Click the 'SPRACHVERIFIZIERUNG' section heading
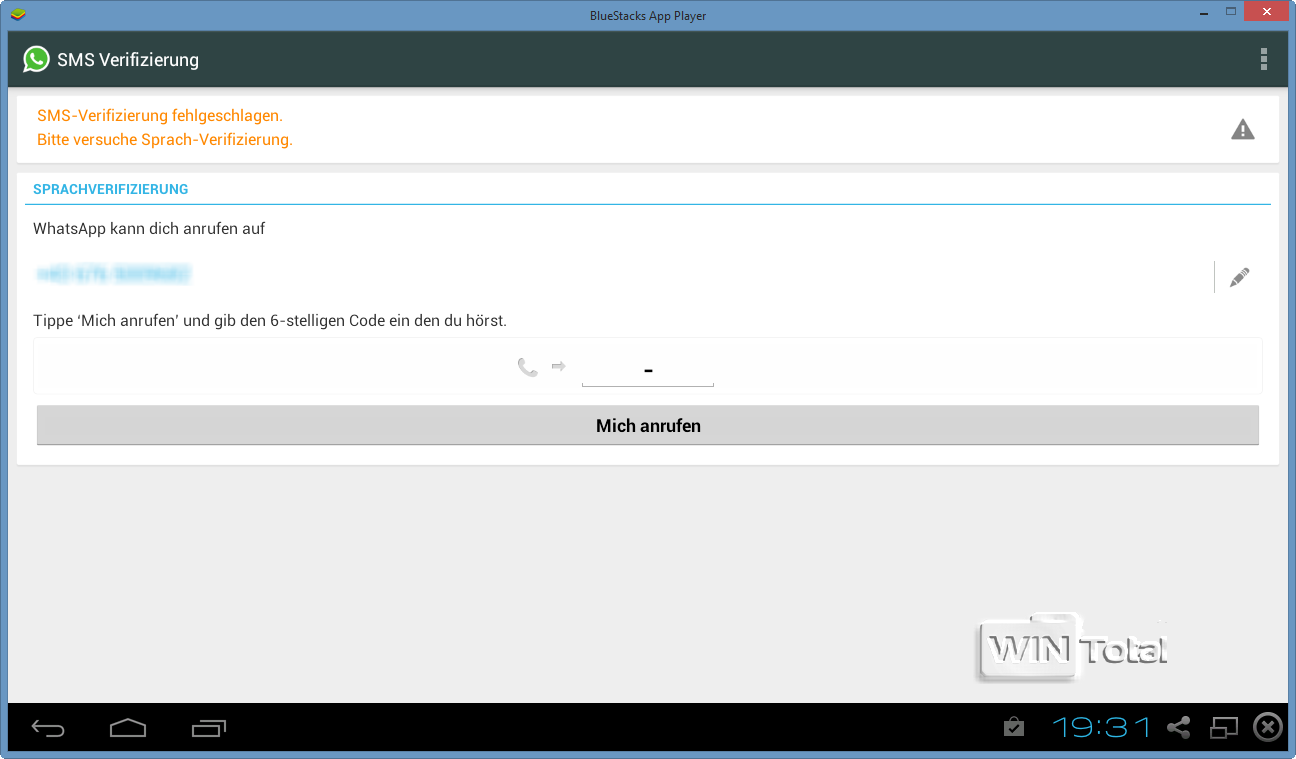Image resolution: width=1296 pixels, height=759 pixels. click(x=111, y=189)
